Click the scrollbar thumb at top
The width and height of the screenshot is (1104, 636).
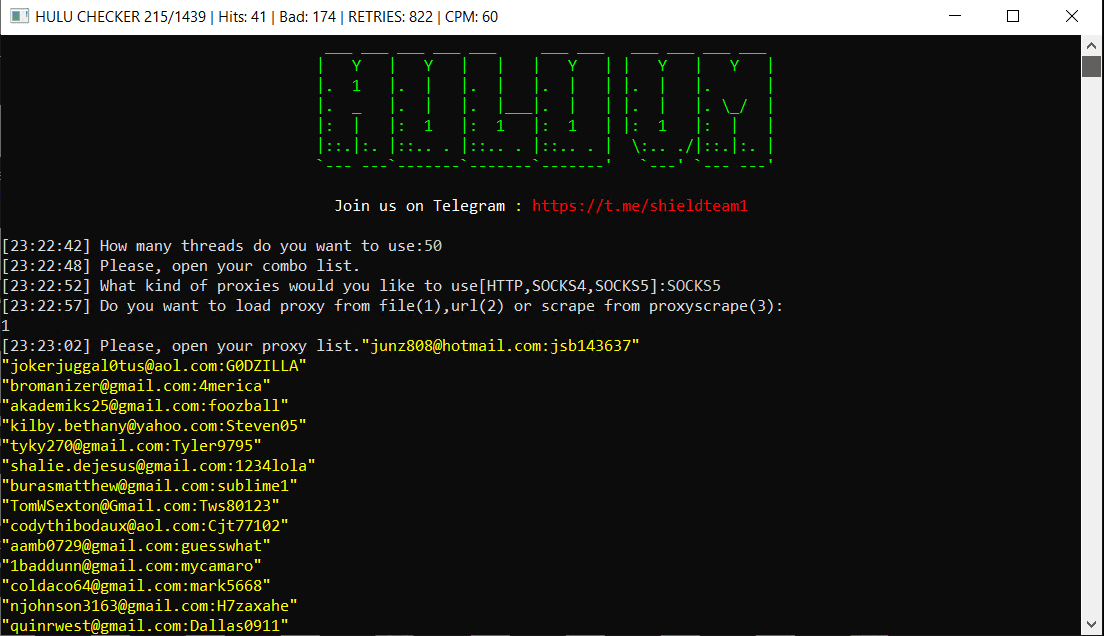tap(1092, 65)
